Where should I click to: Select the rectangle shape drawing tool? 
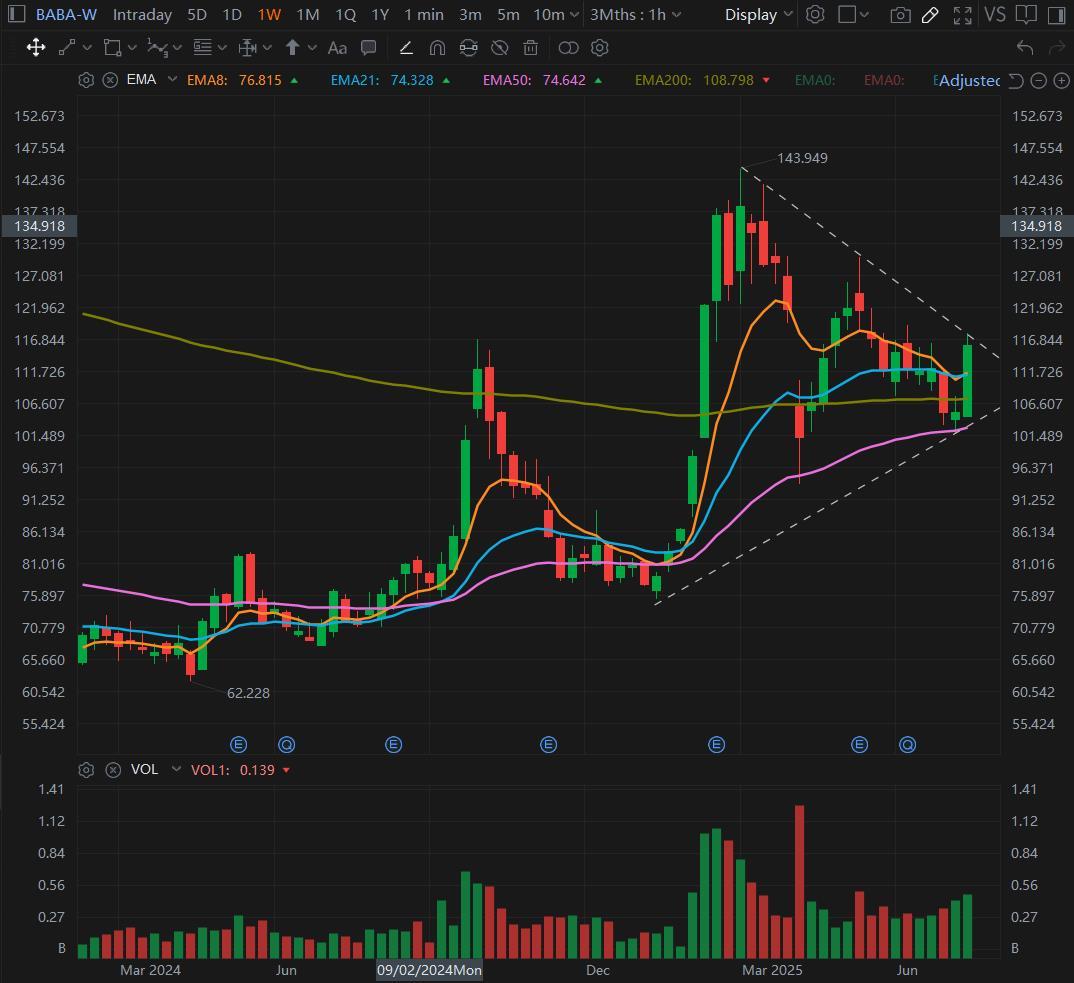click(112, 47)
